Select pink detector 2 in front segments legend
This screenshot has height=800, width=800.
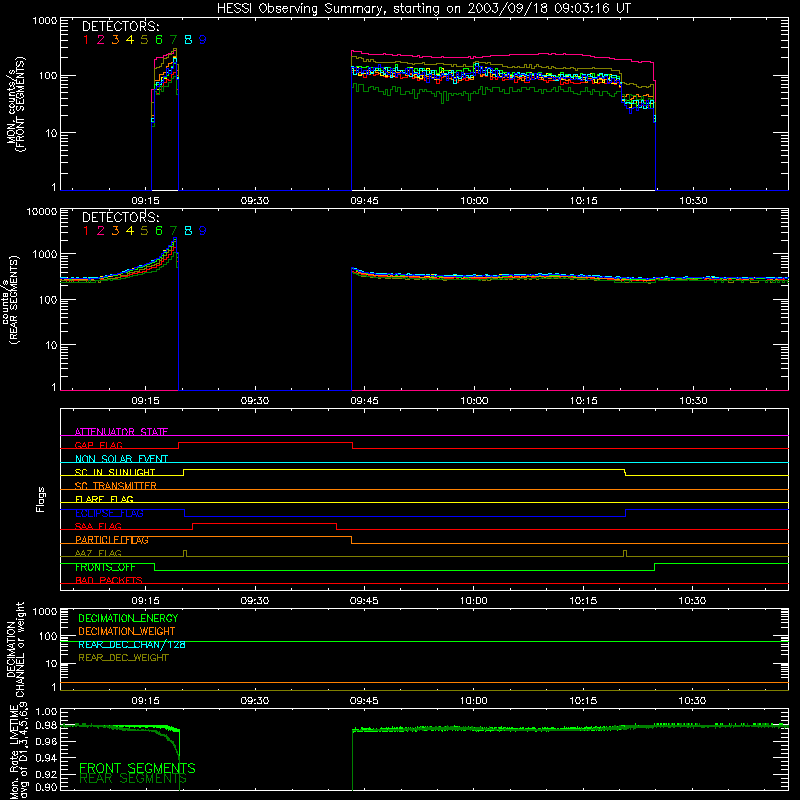click(x=101, y=40)
